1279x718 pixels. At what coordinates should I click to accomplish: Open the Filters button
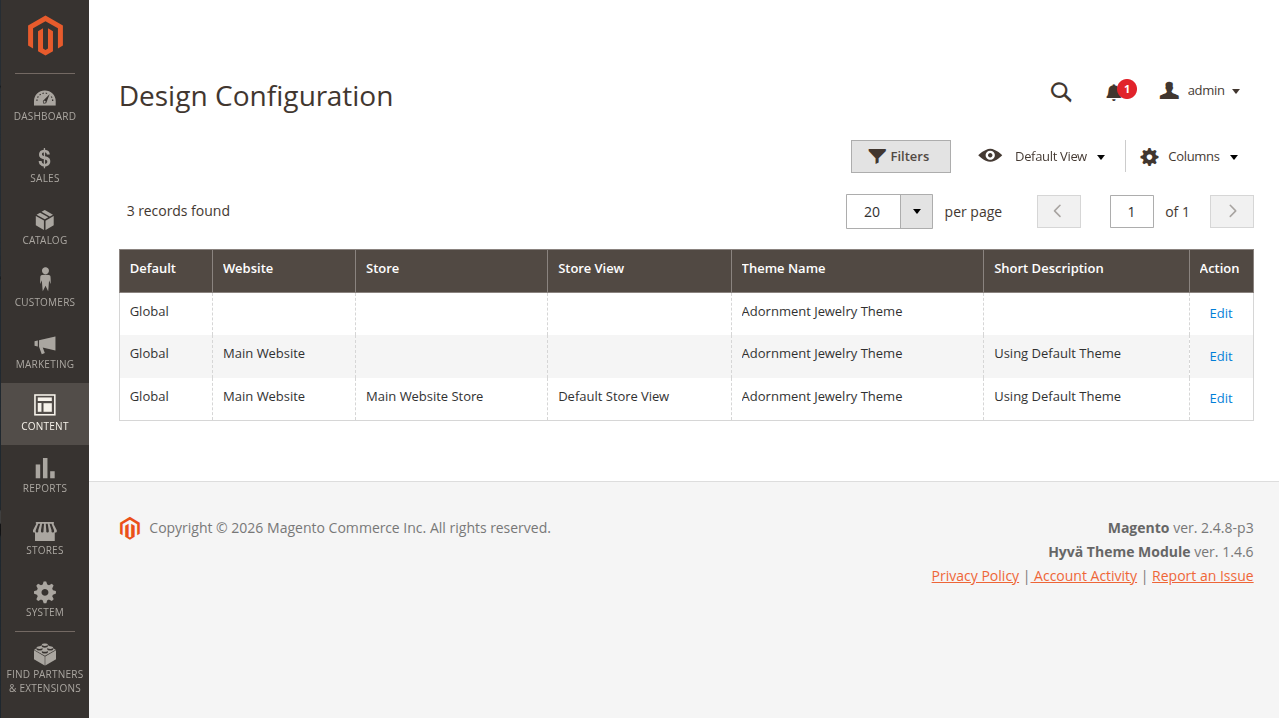point(901,156)
